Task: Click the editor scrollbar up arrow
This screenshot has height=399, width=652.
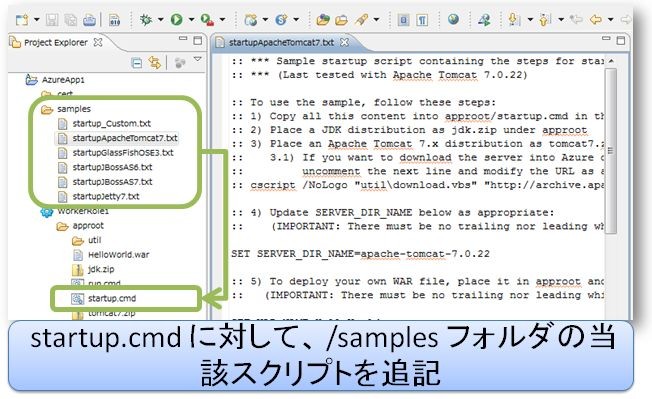Action: click(x=611, y=61)
